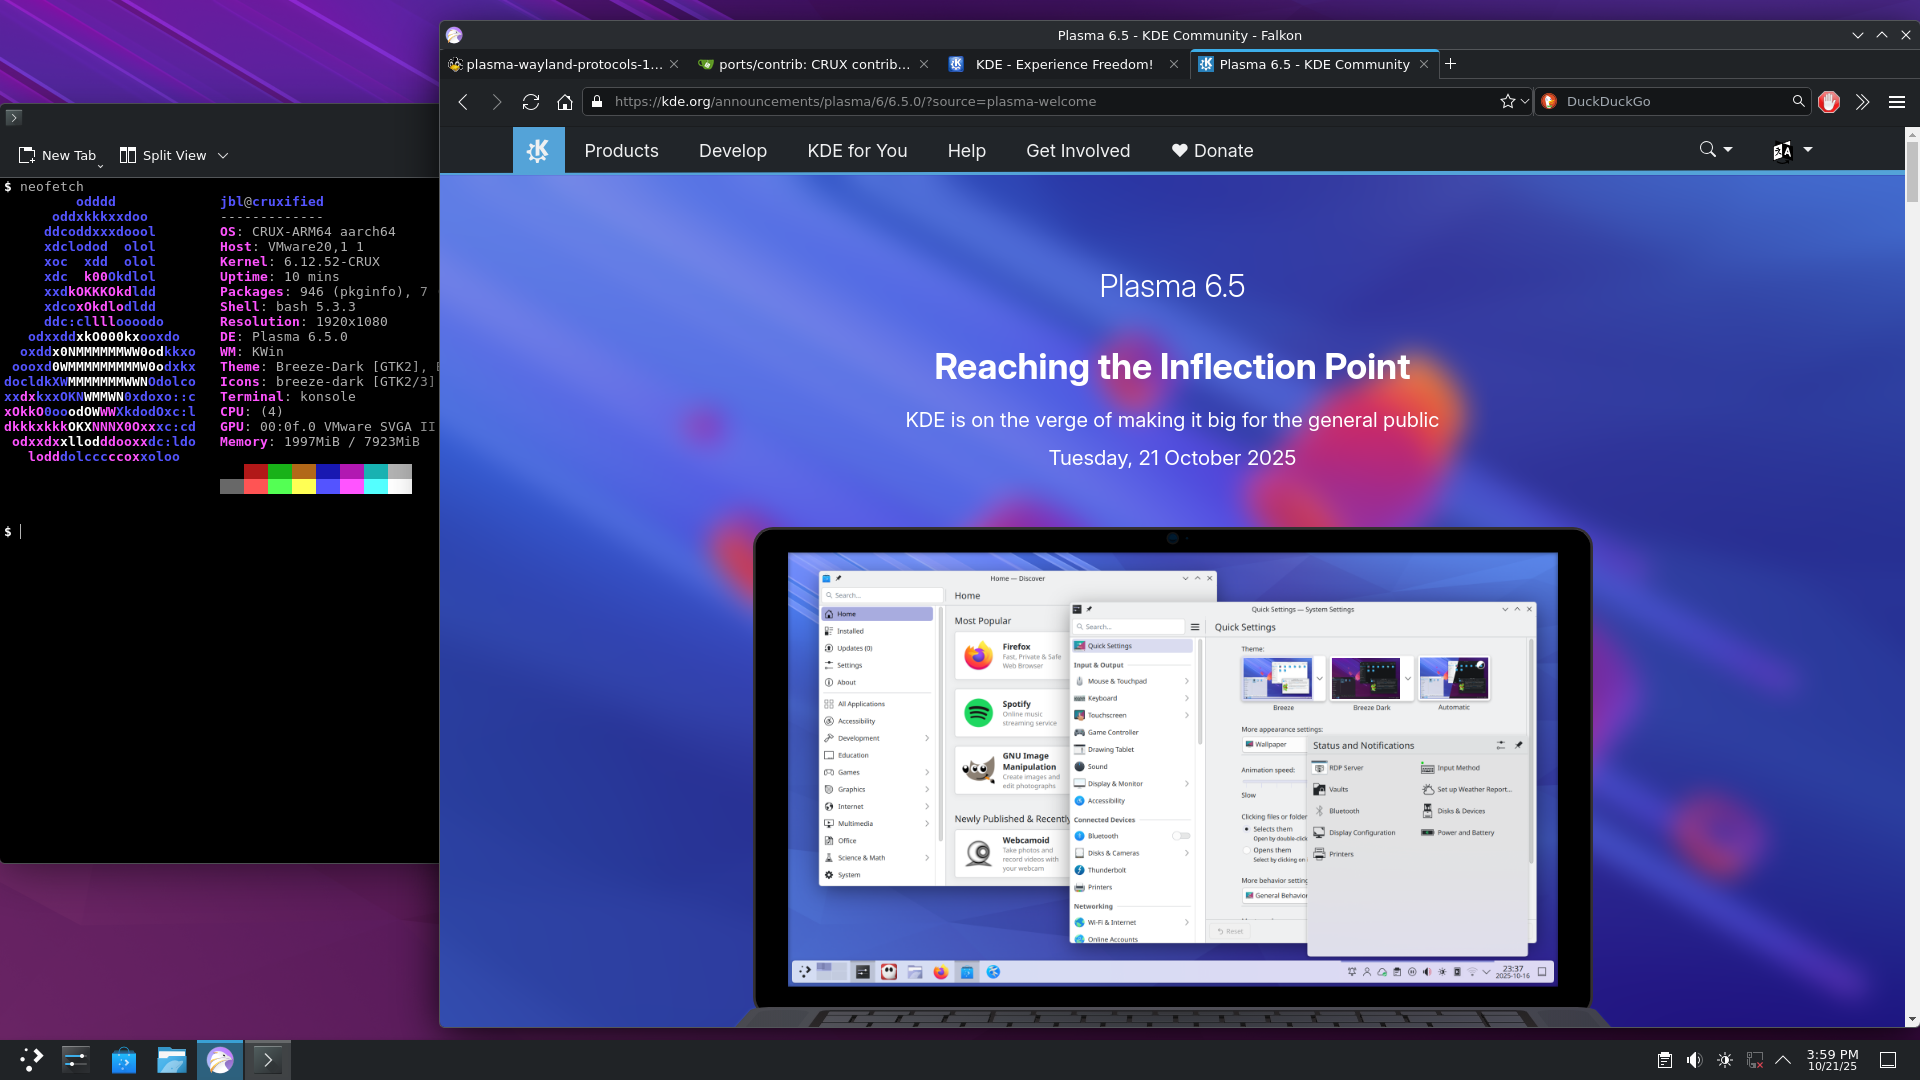
Task: Show hidden system tray icons arrow
Action: [x=1783, y=1060]
